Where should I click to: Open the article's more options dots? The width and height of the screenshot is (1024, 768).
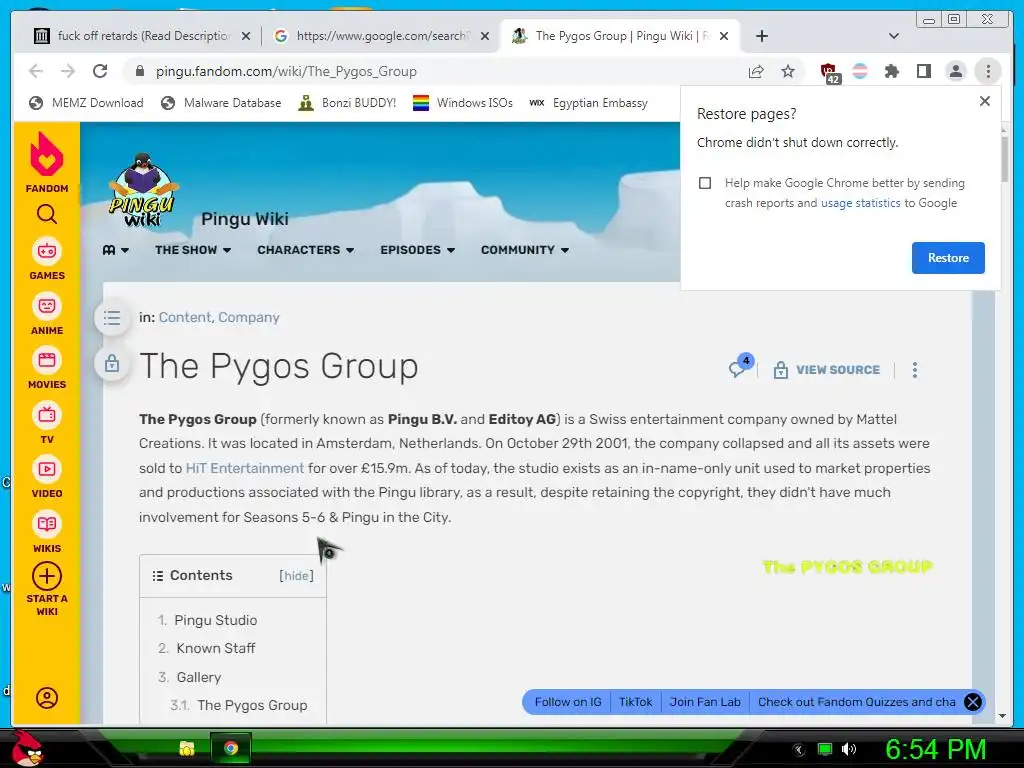click(914, 370)
